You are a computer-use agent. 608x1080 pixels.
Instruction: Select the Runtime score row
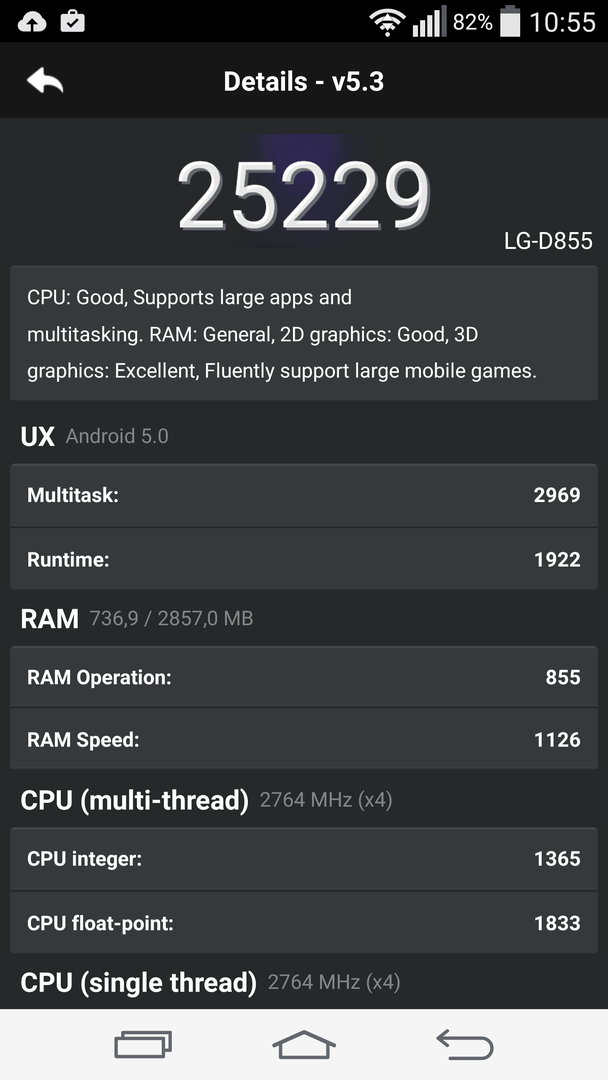[x=304, y=559]
